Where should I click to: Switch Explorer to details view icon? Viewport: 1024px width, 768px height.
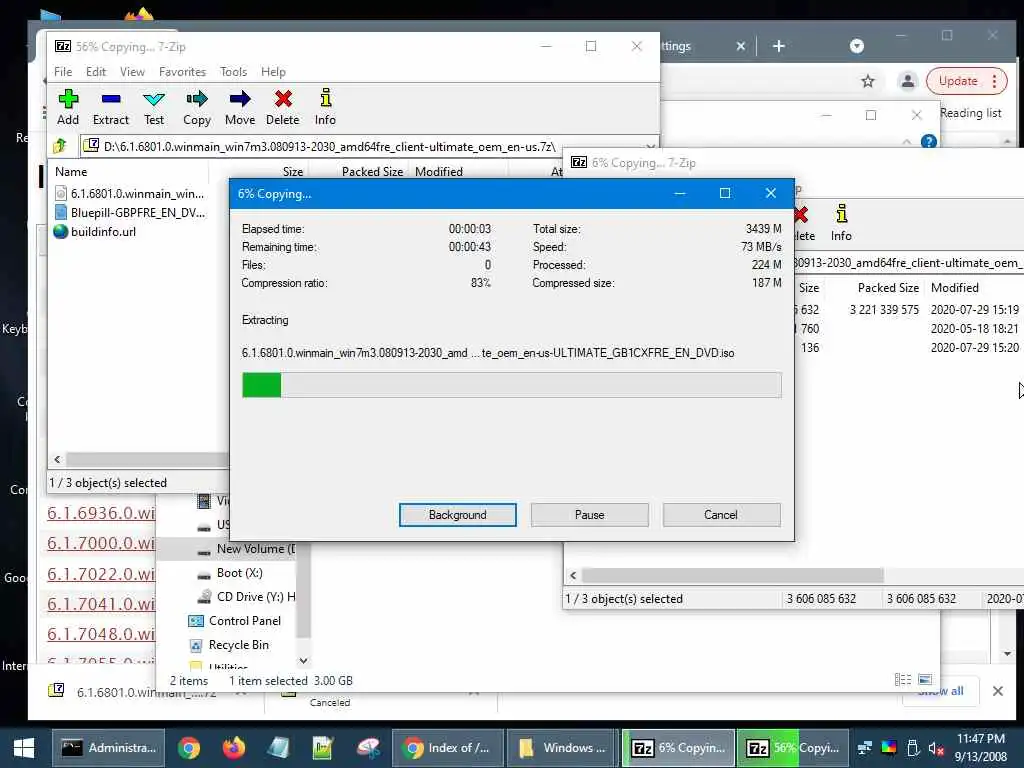(903, 680)
